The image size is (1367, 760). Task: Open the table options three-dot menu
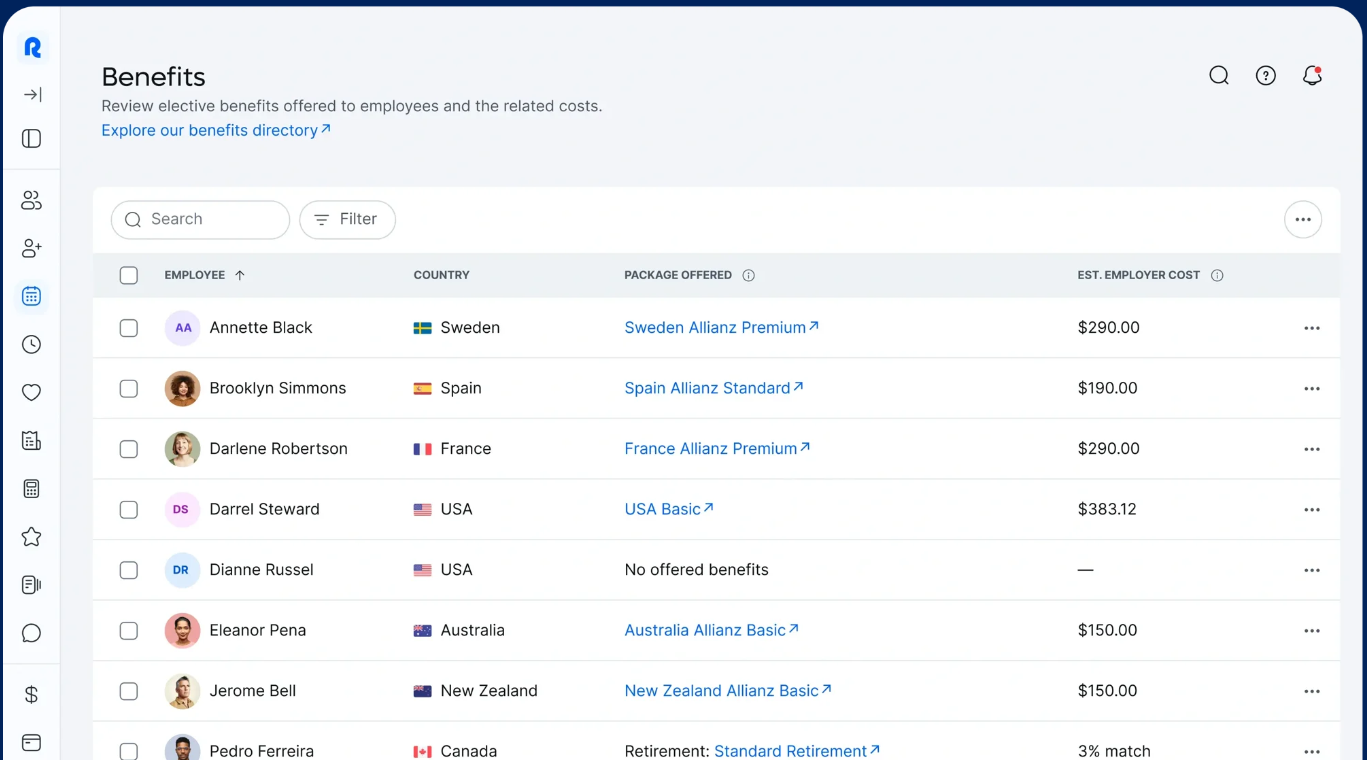[1302, 220]
